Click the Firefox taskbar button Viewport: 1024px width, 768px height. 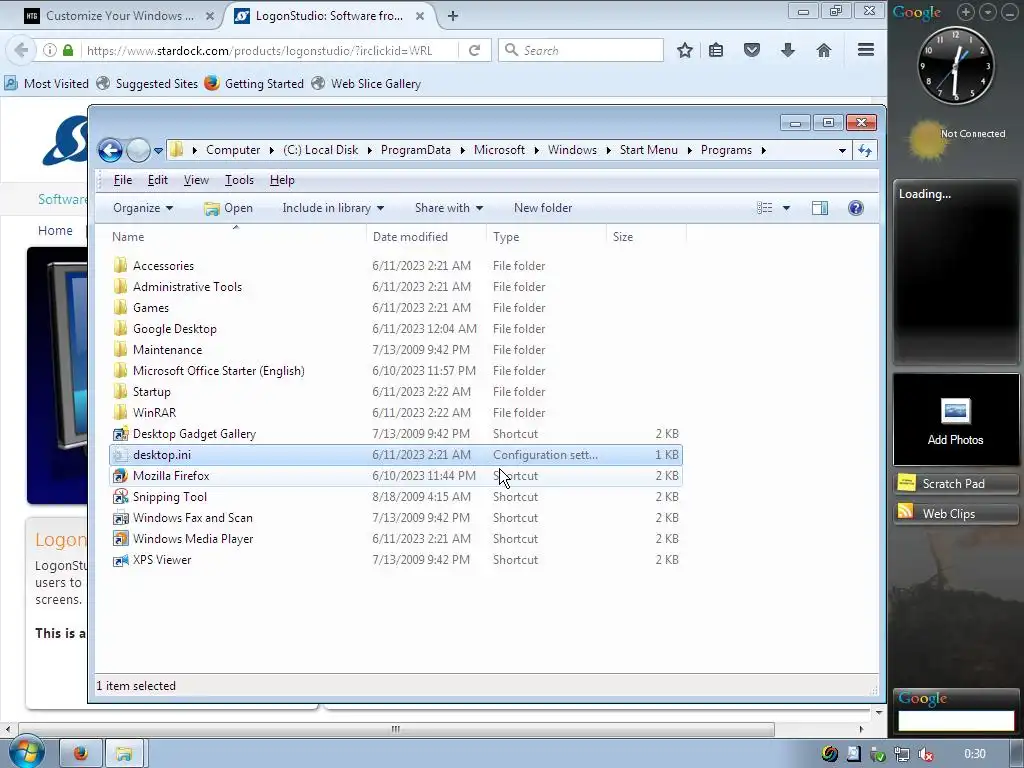pyautogui.click(x=80, y=754)
